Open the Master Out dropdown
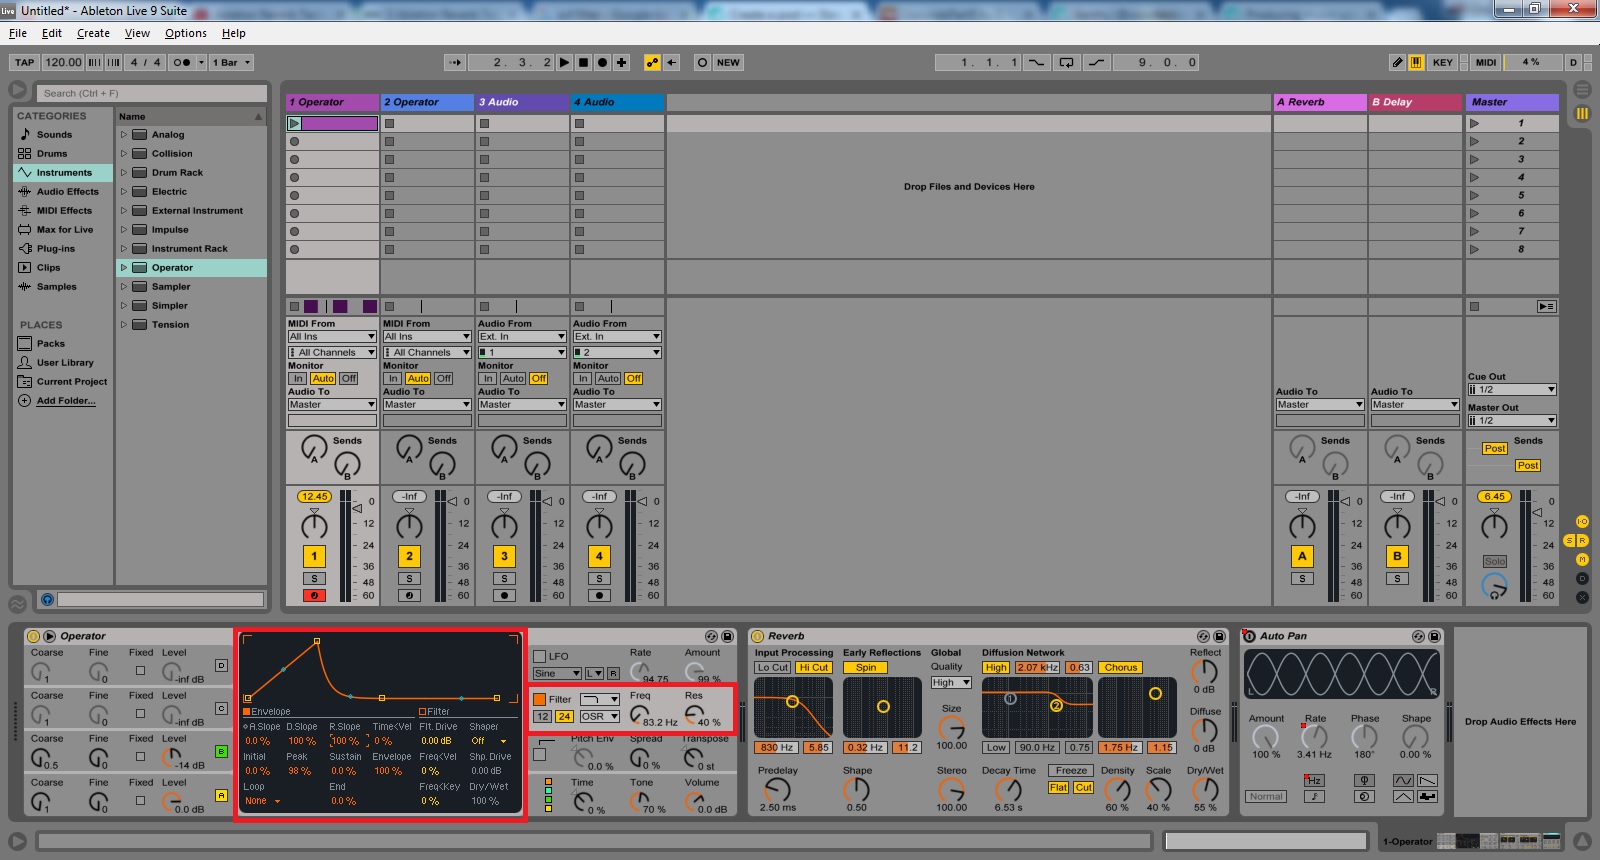This screenshot has height=860, width=1600. 1512,421
